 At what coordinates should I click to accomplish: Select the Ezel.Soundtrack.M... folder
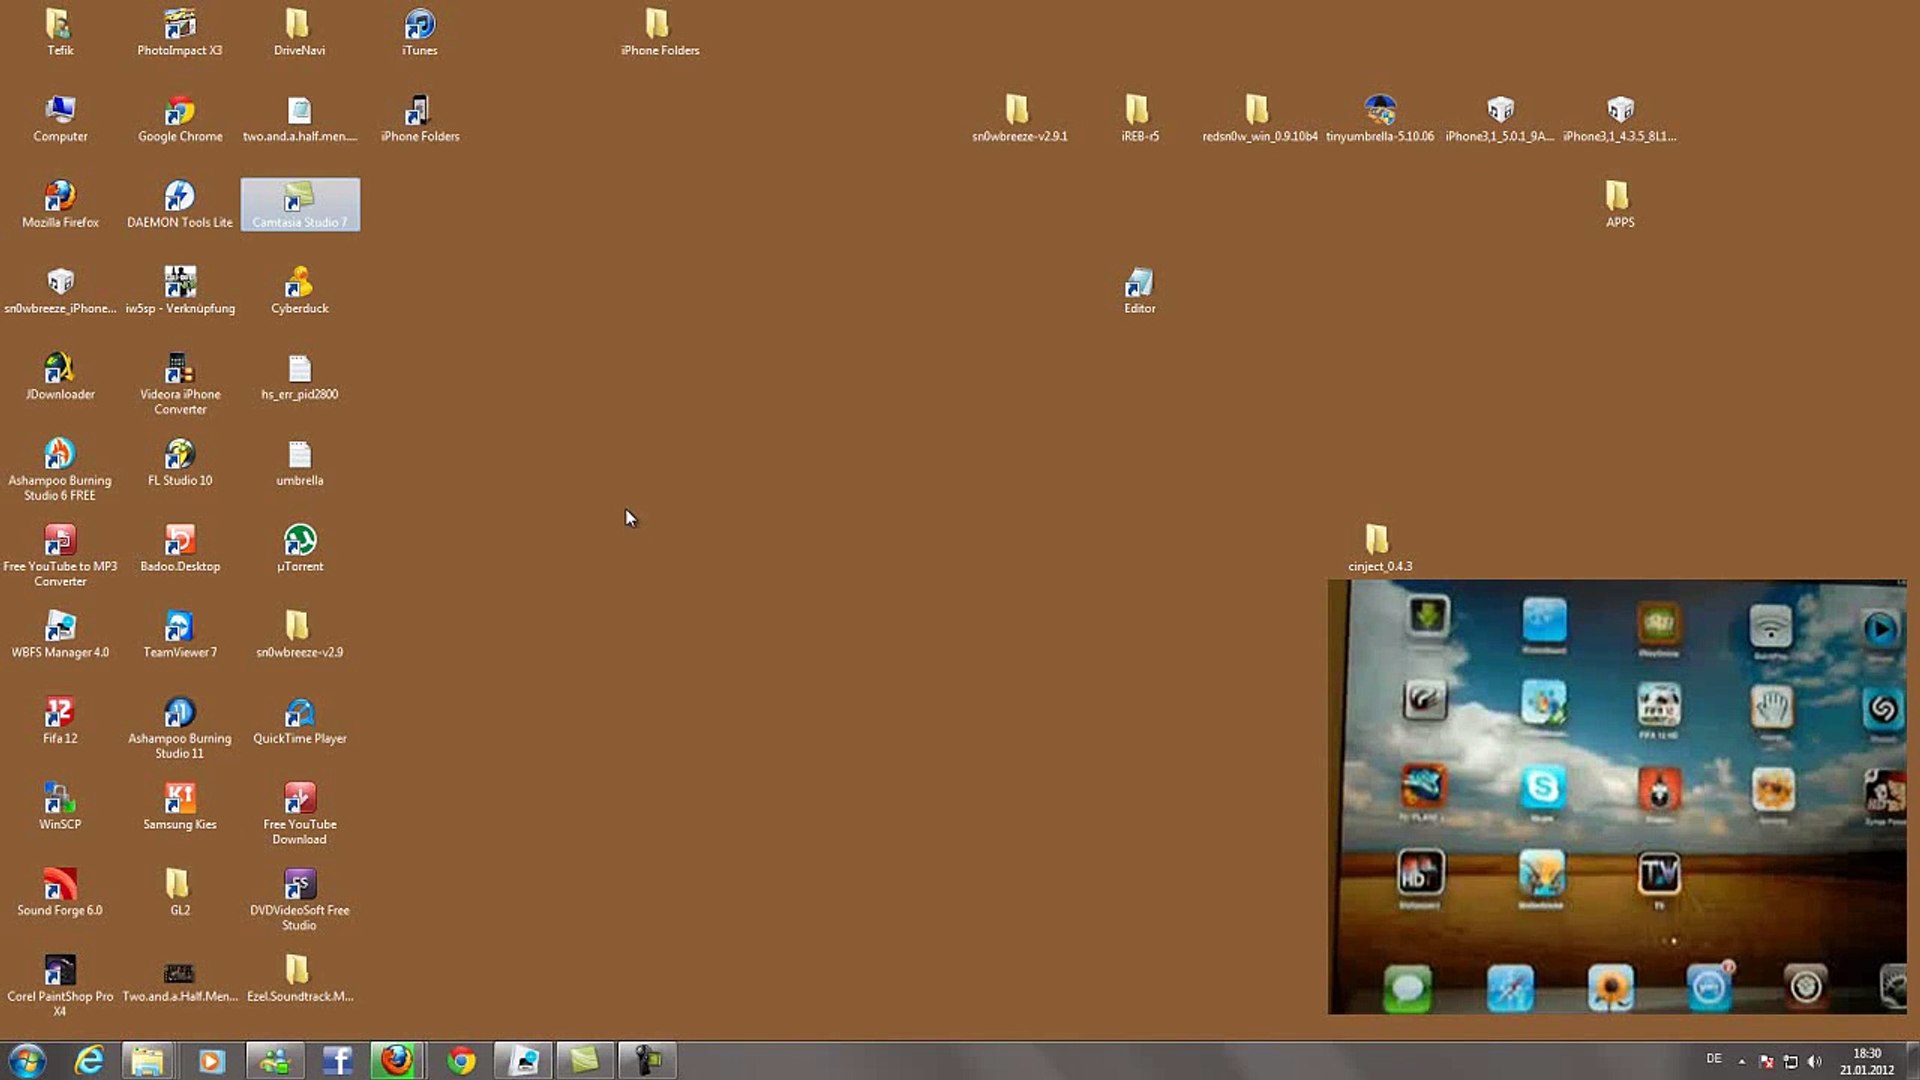[299, 979]
